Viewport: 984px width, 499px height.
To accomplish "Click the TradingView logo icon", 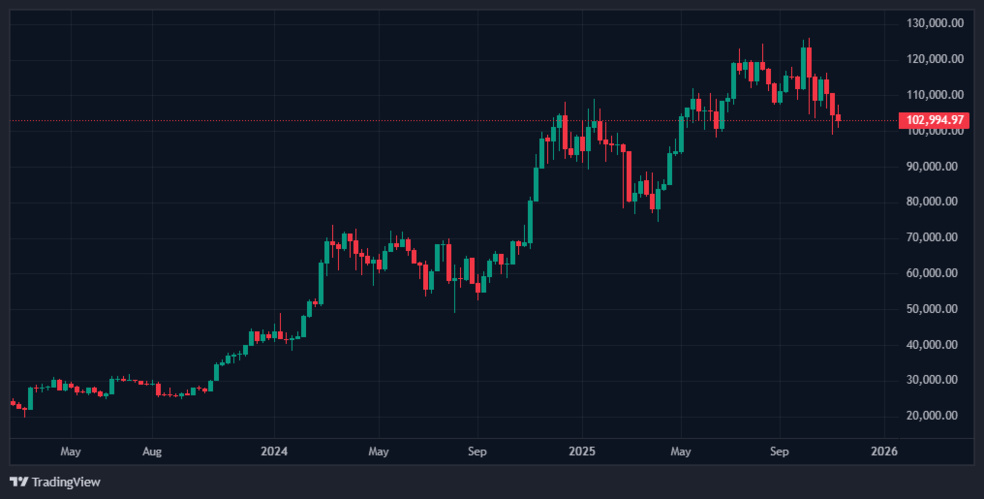I will (x=19, y=482).
